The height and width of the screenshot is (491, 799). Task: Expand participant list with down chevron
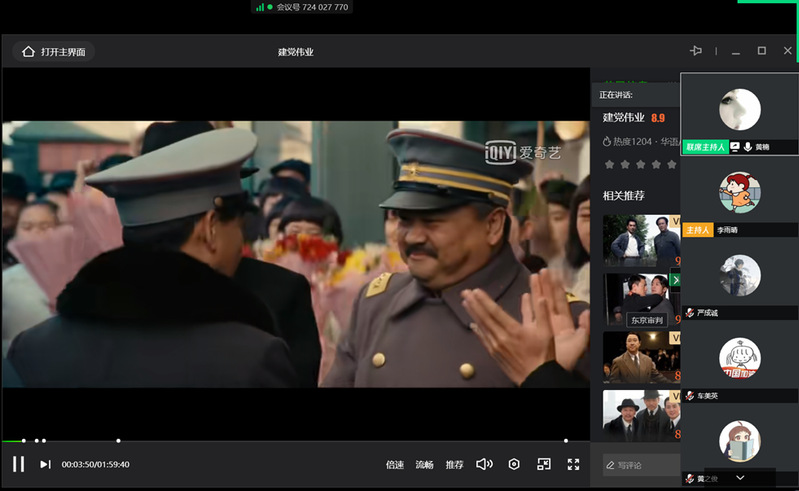[740, 478]
